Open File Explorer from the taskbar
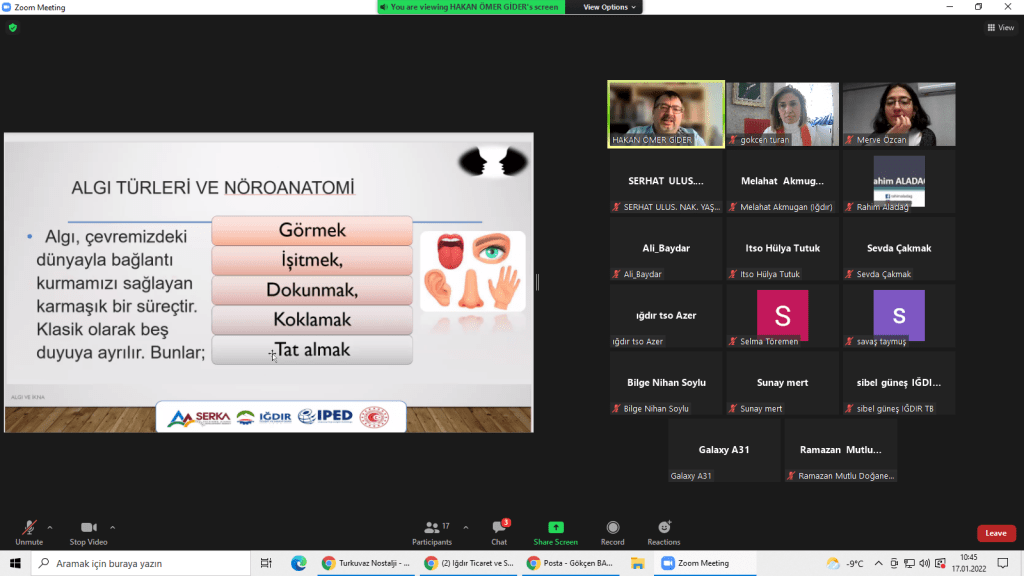 coord(637,563)
